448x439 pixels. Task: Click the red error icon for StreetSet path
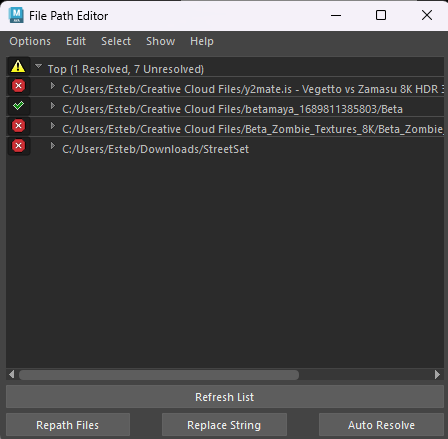coord(18,146)
